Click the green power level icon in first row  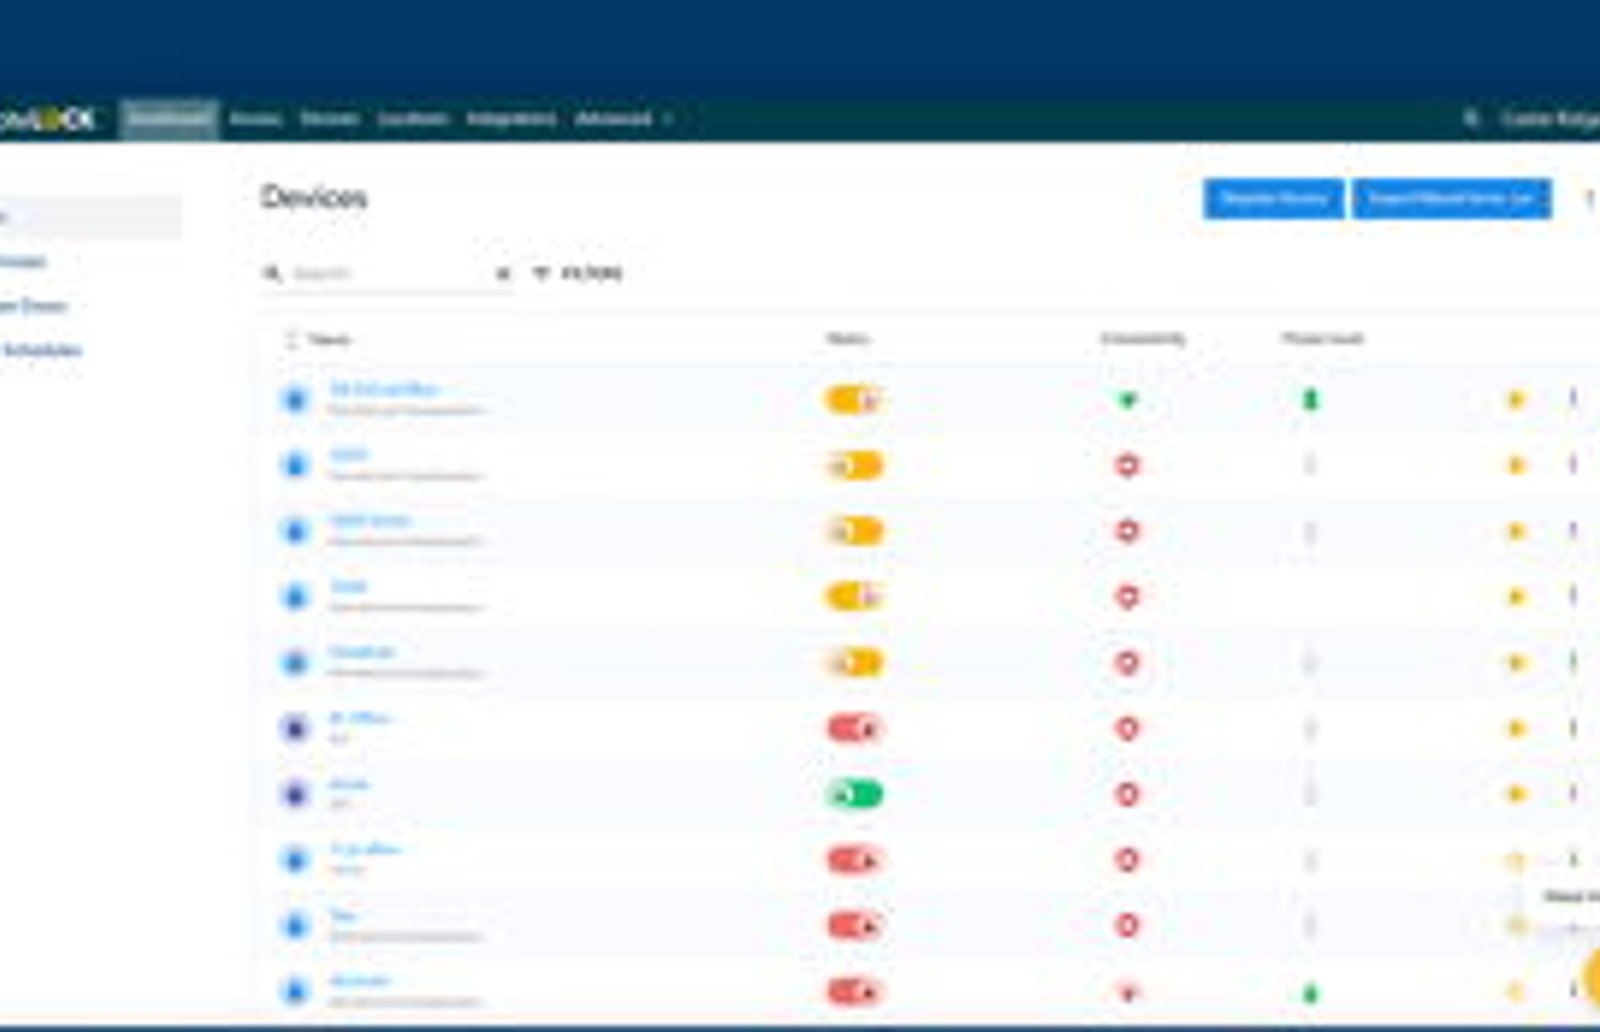point(1310,400)
